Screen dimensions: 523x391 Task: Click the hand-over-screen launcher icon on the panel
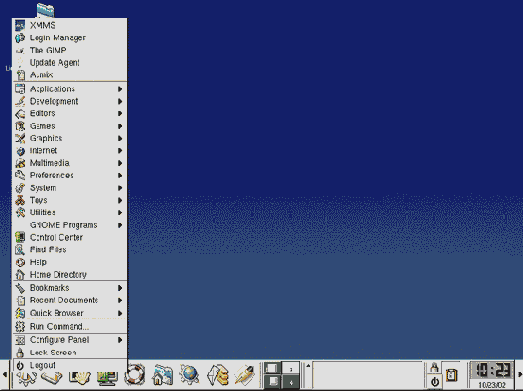click(79, 378)
